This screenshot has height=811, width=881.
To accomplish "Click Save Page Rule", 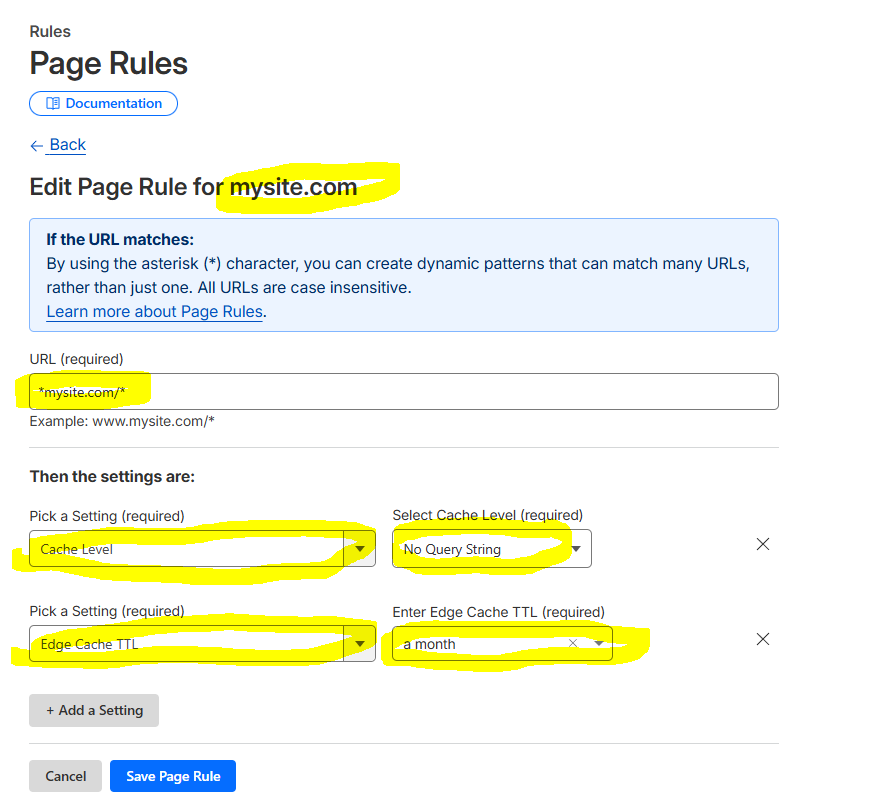I will coord(172,776).
